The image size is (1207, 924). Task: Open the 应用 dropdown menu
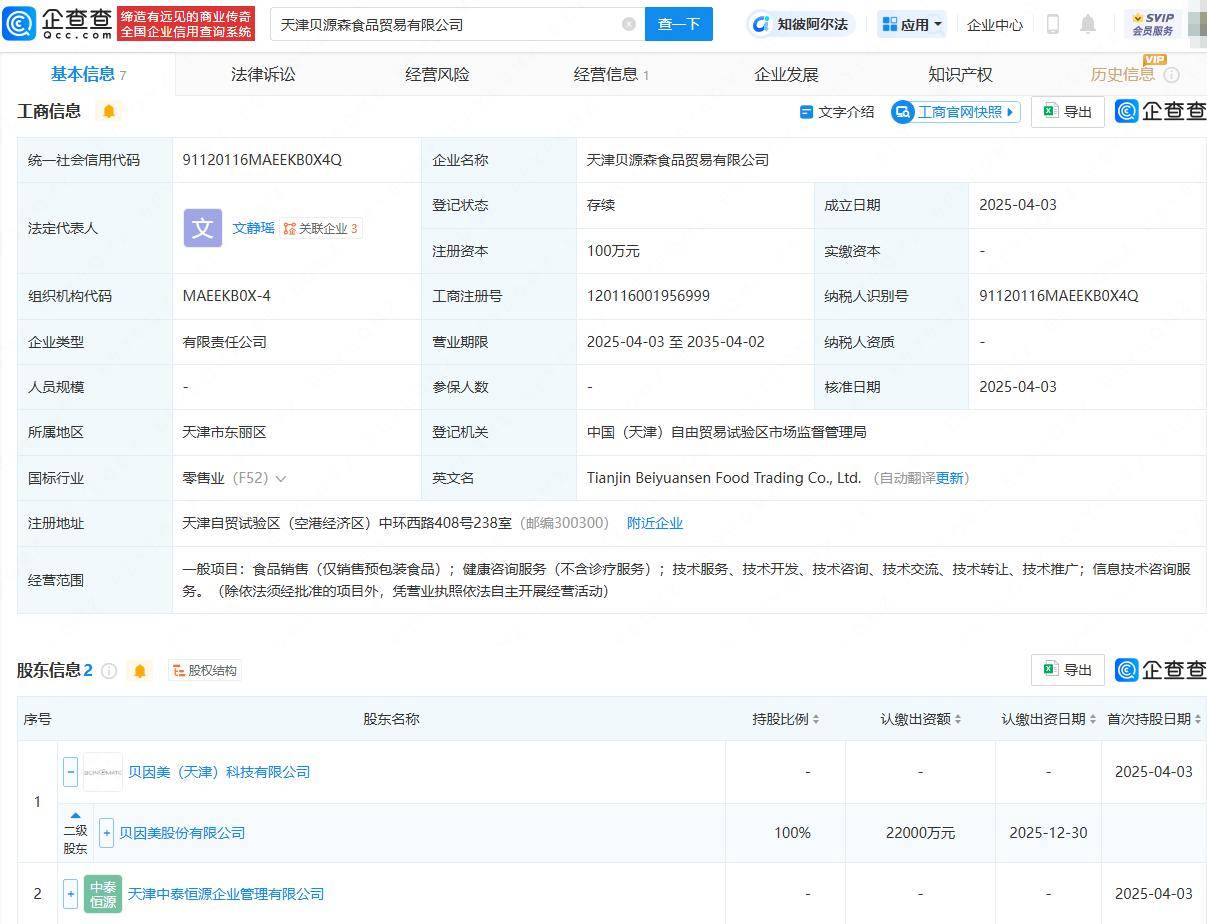(912, 24)
